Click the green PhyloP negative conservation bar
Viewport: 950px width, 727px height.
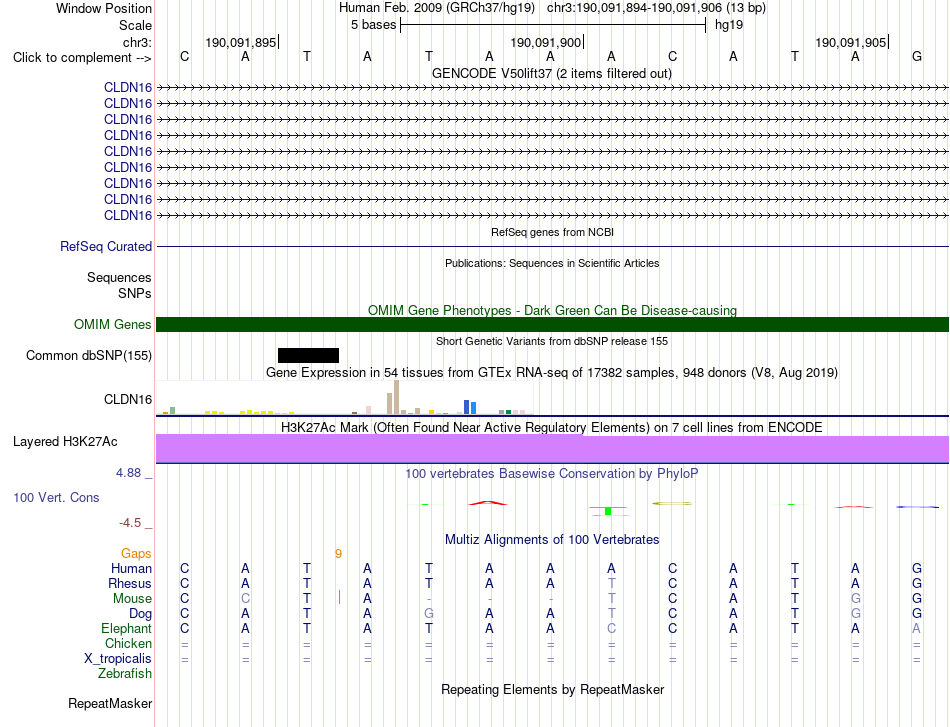[x=608, y=511]
